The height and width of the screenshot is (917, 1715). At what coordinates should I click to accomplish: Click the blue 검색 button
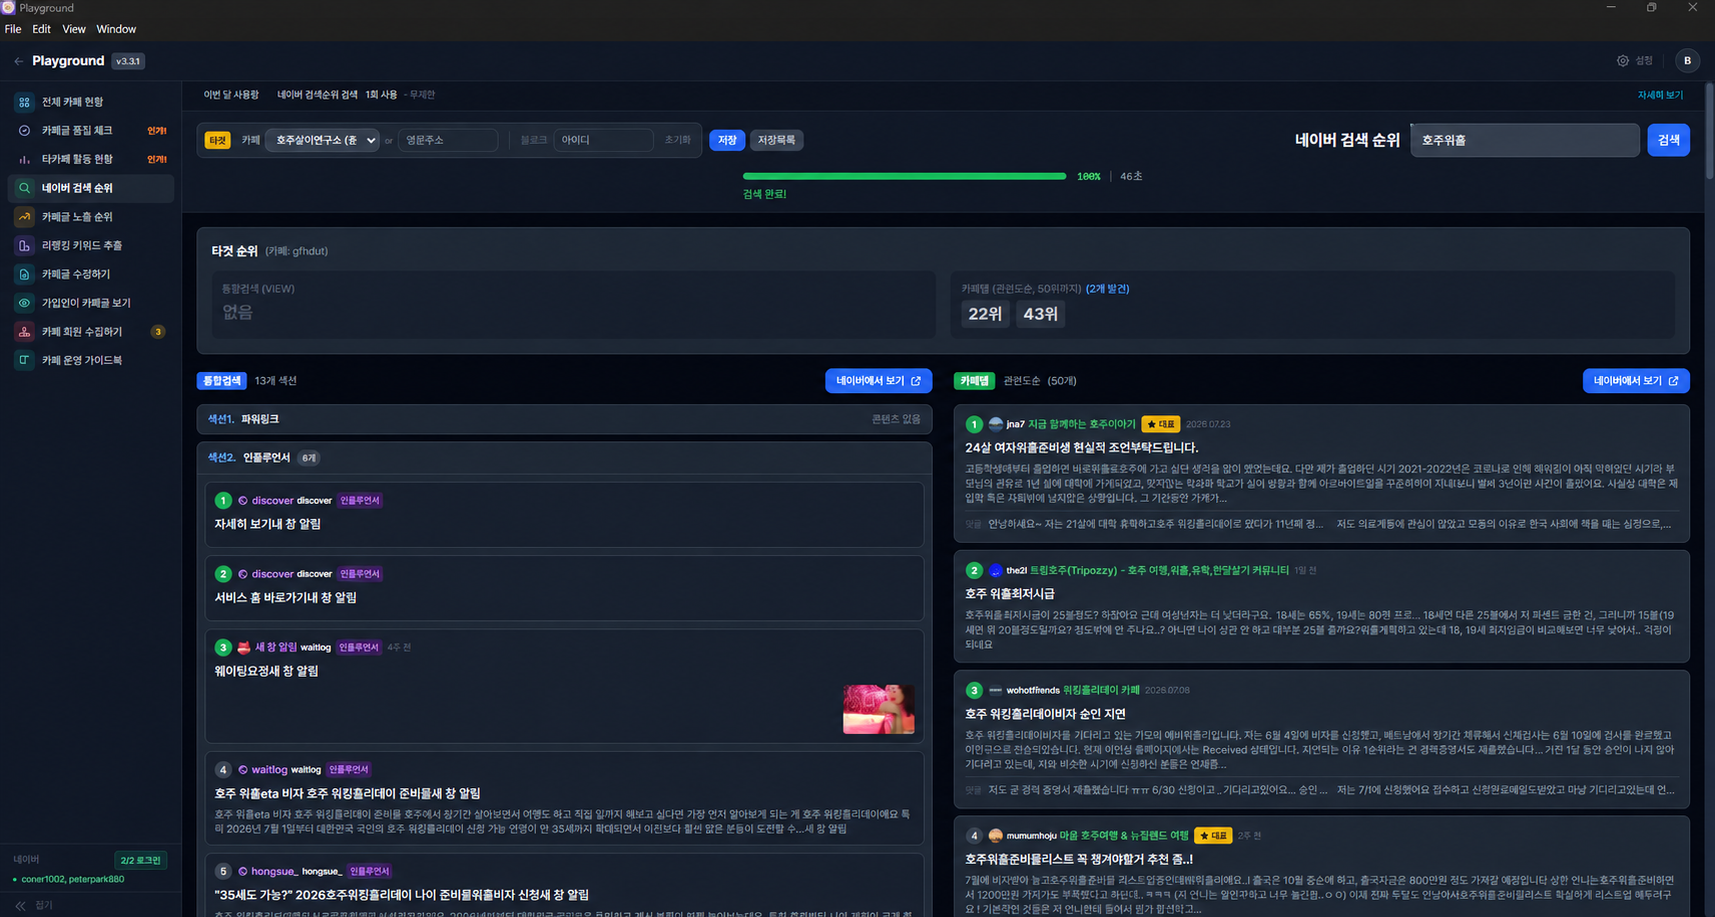click(1668, 140)
